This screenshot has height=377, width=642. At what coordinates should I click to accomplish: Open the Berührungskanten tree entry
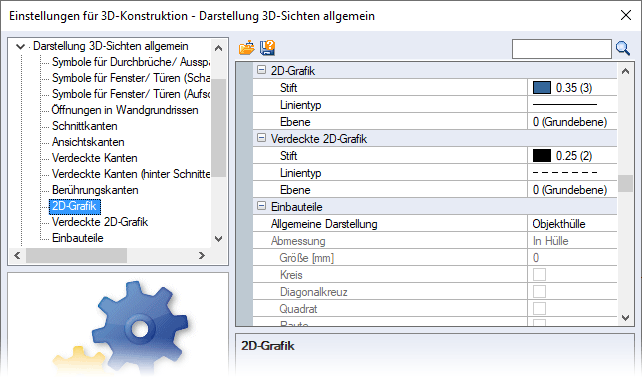(95, 190)
